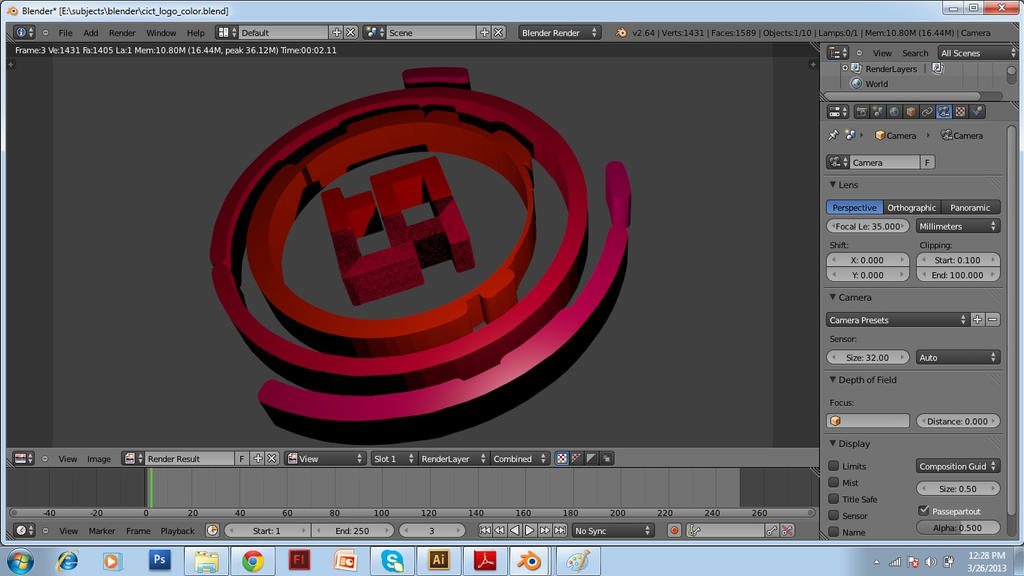This screenshot has width=1024, height=576.
Task: Launch Adobe Illustrator from the taskbar
Action: pyautogui.click(x=439, y=560)
